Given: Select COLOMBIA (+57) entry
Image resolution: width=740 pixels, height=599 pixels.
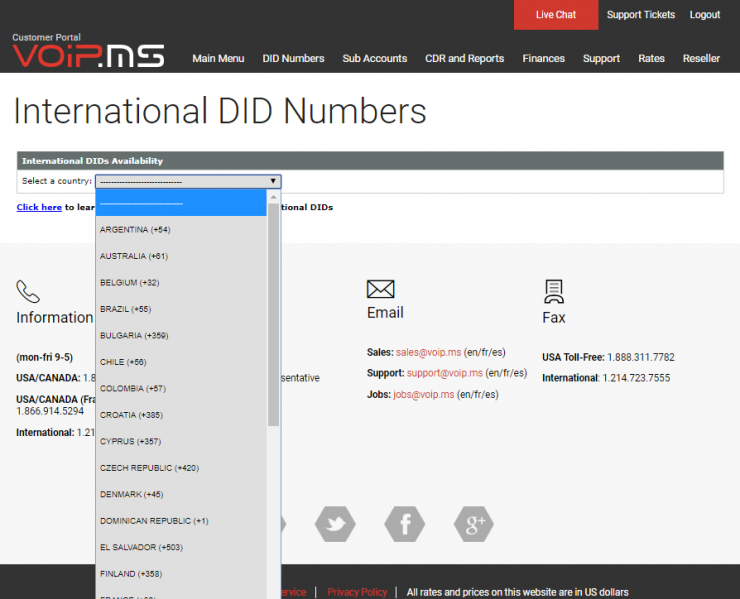Looking at the screenshot, I should [181, 388].
